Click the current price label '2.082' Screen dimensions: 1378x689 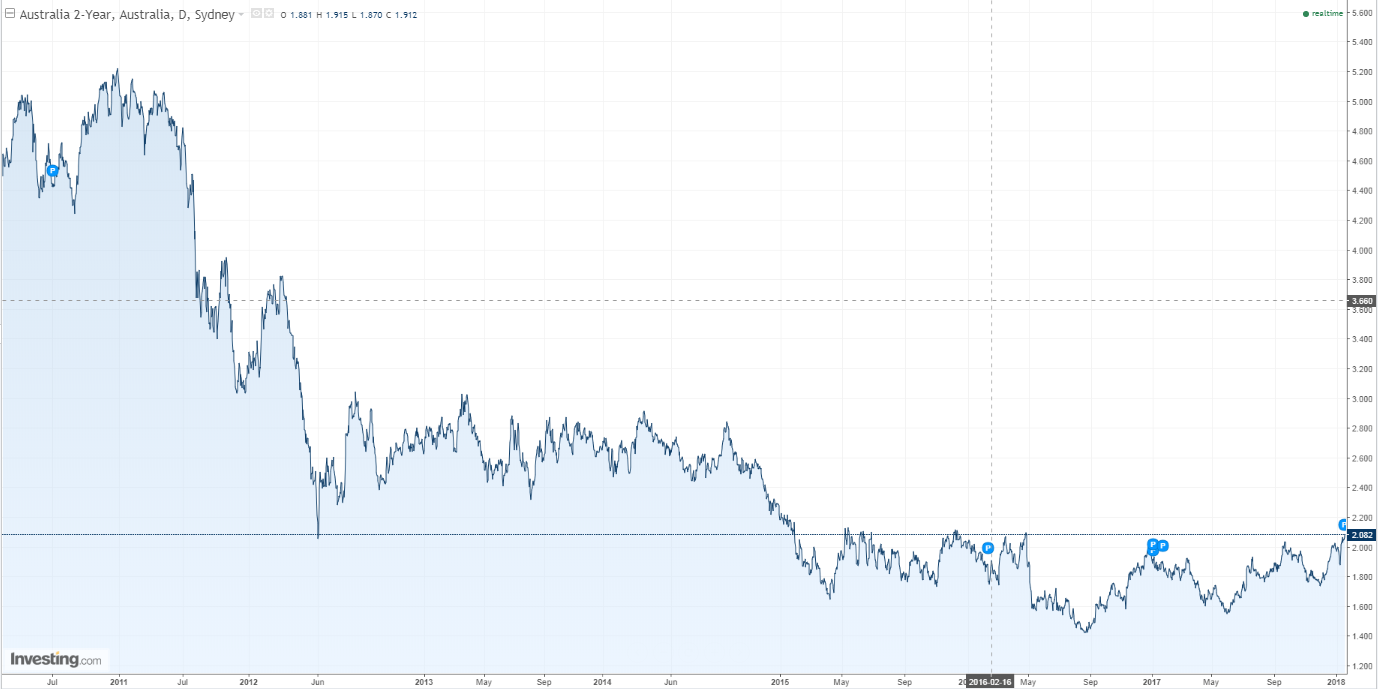(x=1362, y=535)
